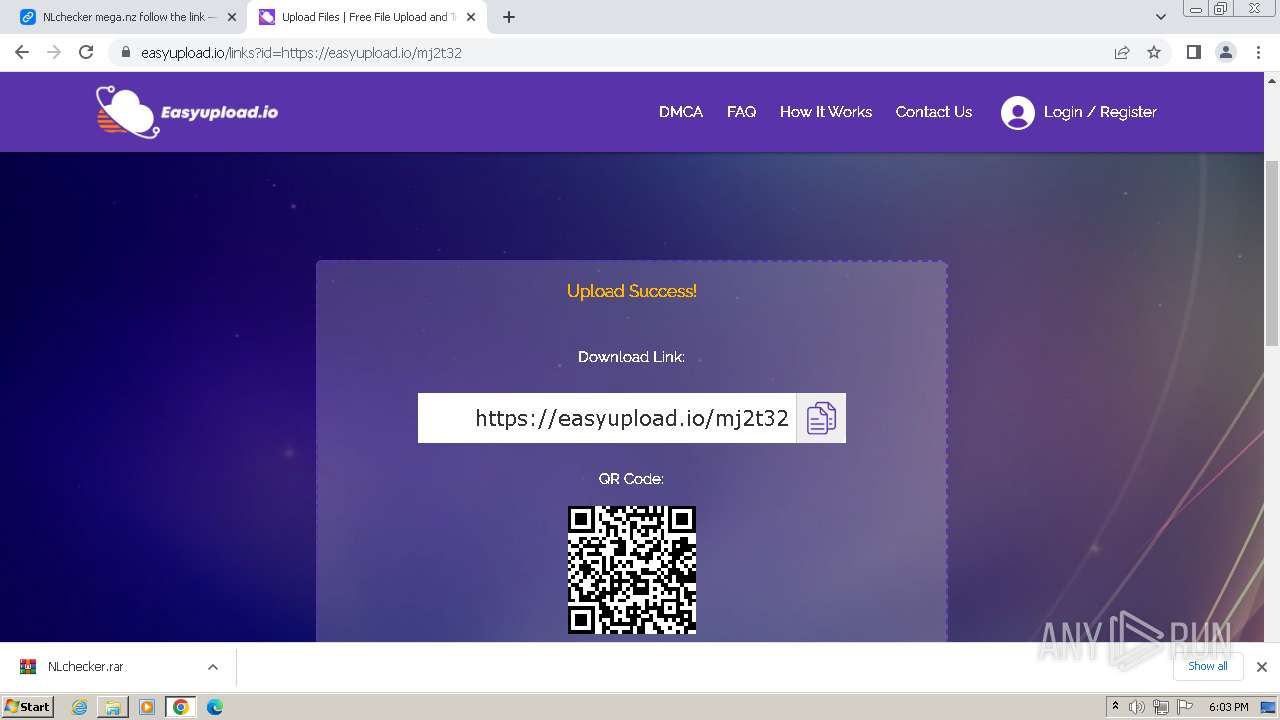Click the copy download link icon

tap(821, 418)
